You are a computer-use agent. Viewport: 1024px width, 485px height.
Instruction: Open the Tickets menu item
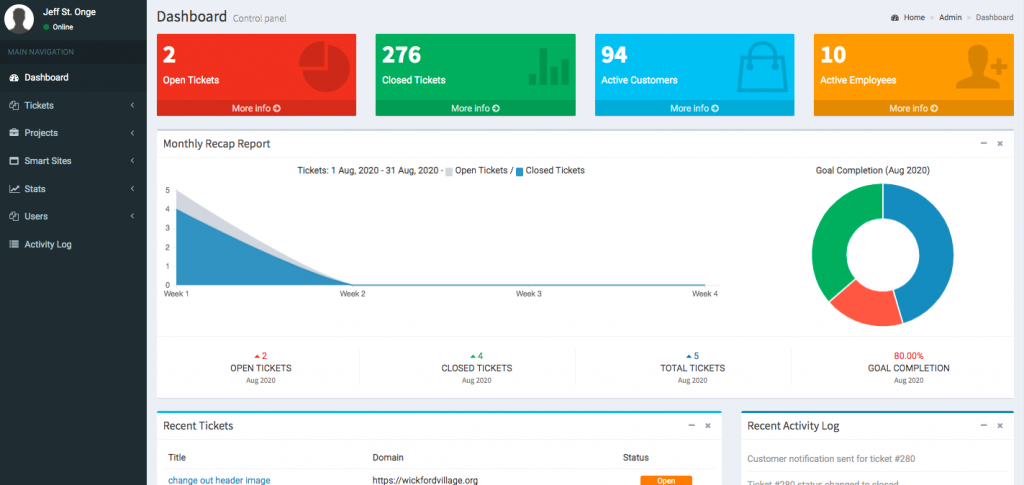[73, 105]
